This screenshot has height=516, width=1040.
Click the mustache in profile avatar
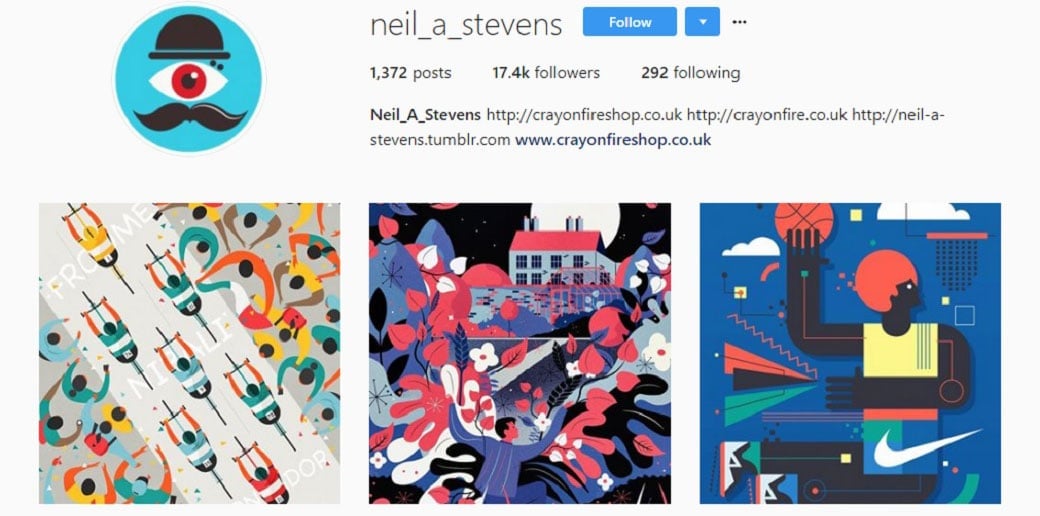click(x=190, y=117)
